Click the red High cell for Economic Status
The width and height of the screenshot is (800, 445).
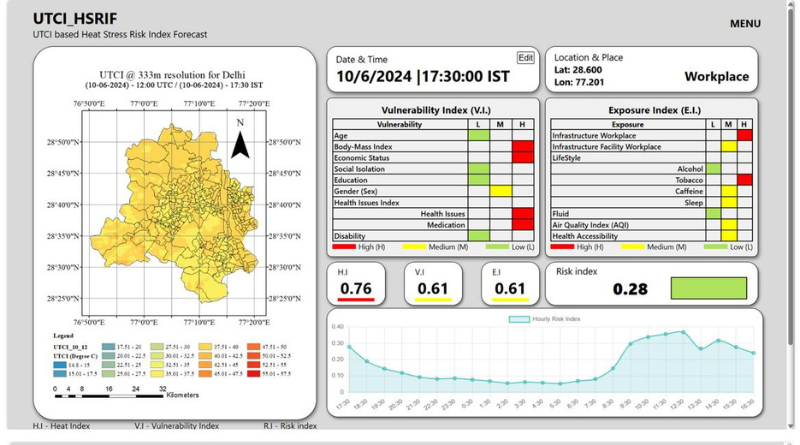tap(523, 158)
